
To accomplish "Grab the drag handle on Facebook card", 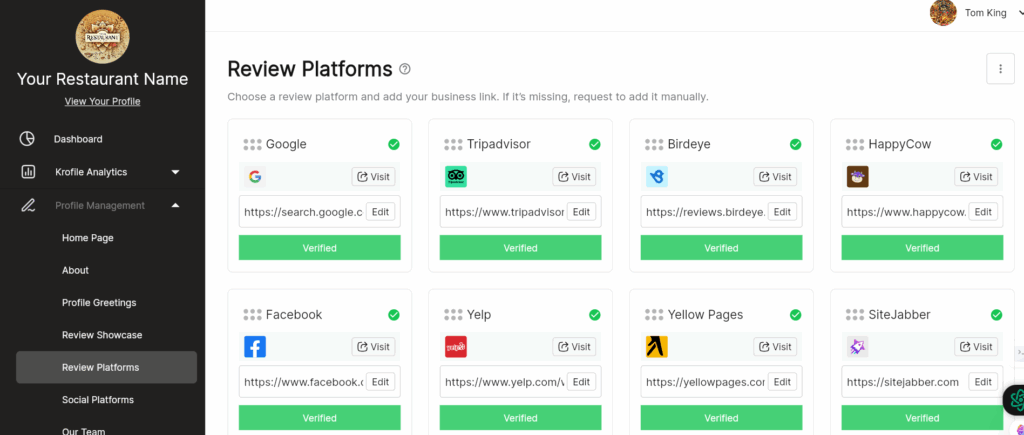I will (252, 315).
